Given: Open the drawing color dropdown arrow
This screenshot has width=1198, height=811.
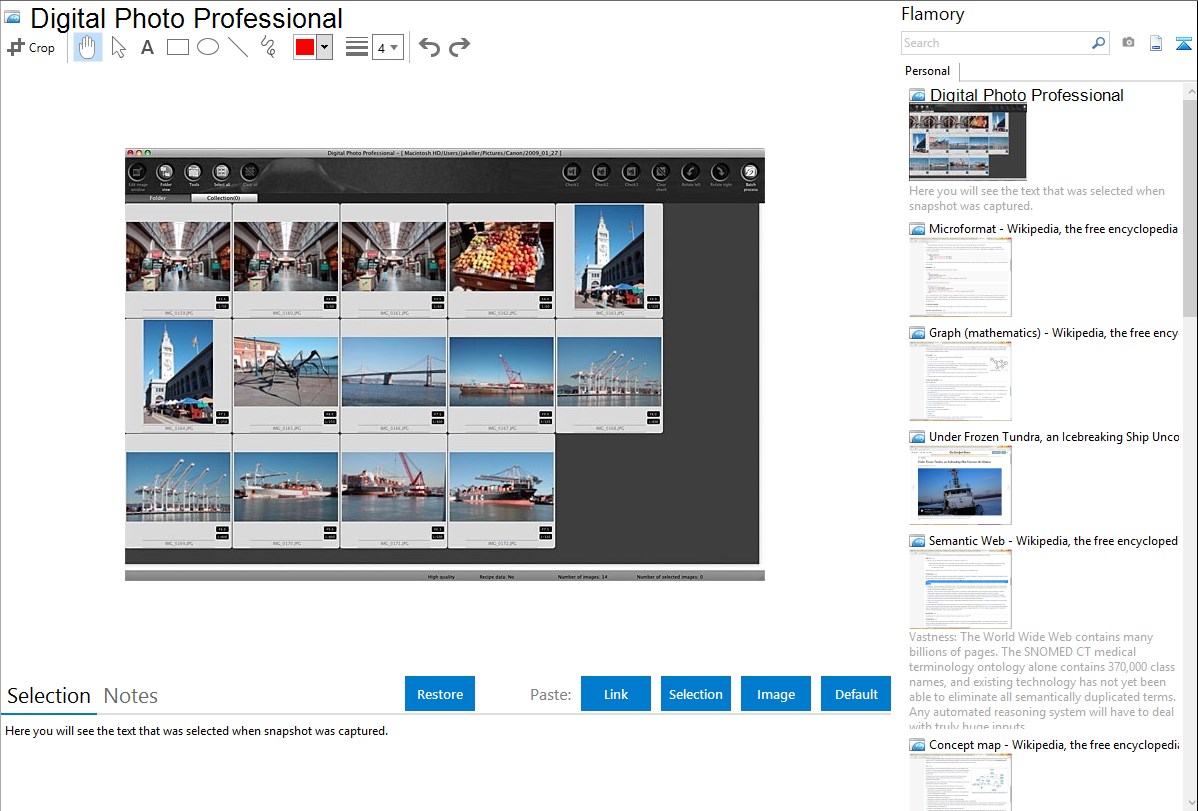Looking at the screenshot, I should coord(324,47).
